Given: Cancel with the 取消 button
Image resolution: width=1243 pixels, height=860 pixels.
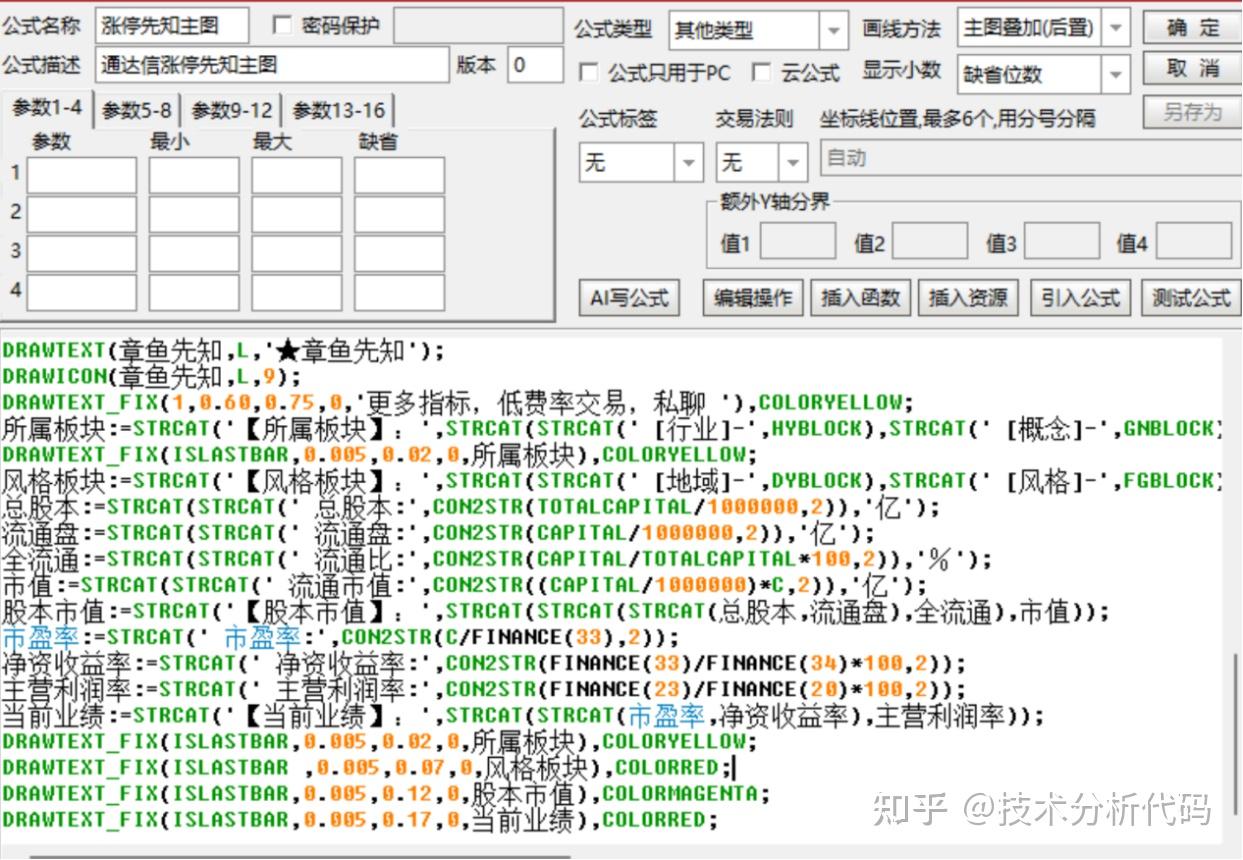Looking at the screenshot, I should [x=1192, y=70].
